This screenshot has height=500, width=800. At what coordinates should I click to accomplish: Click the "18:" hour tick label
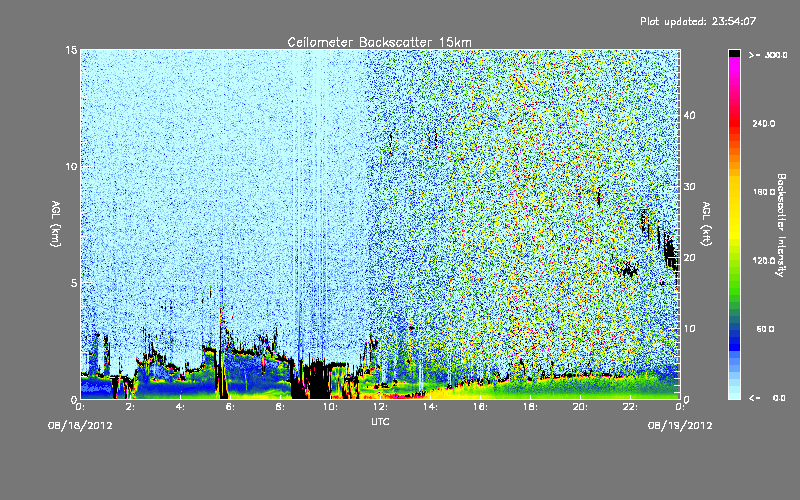[x=530, y=407]
